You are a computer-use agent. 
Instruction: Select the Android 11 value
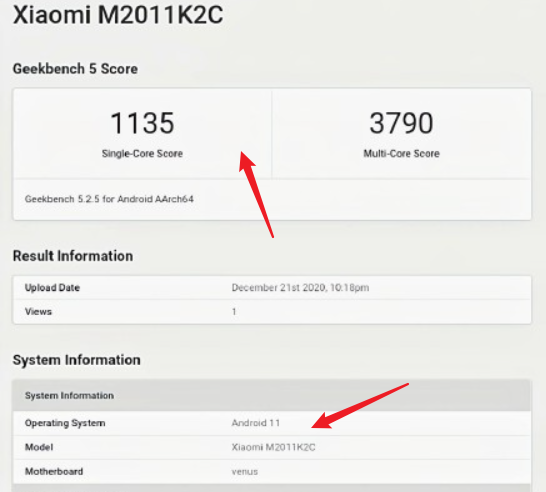point(256,423)
